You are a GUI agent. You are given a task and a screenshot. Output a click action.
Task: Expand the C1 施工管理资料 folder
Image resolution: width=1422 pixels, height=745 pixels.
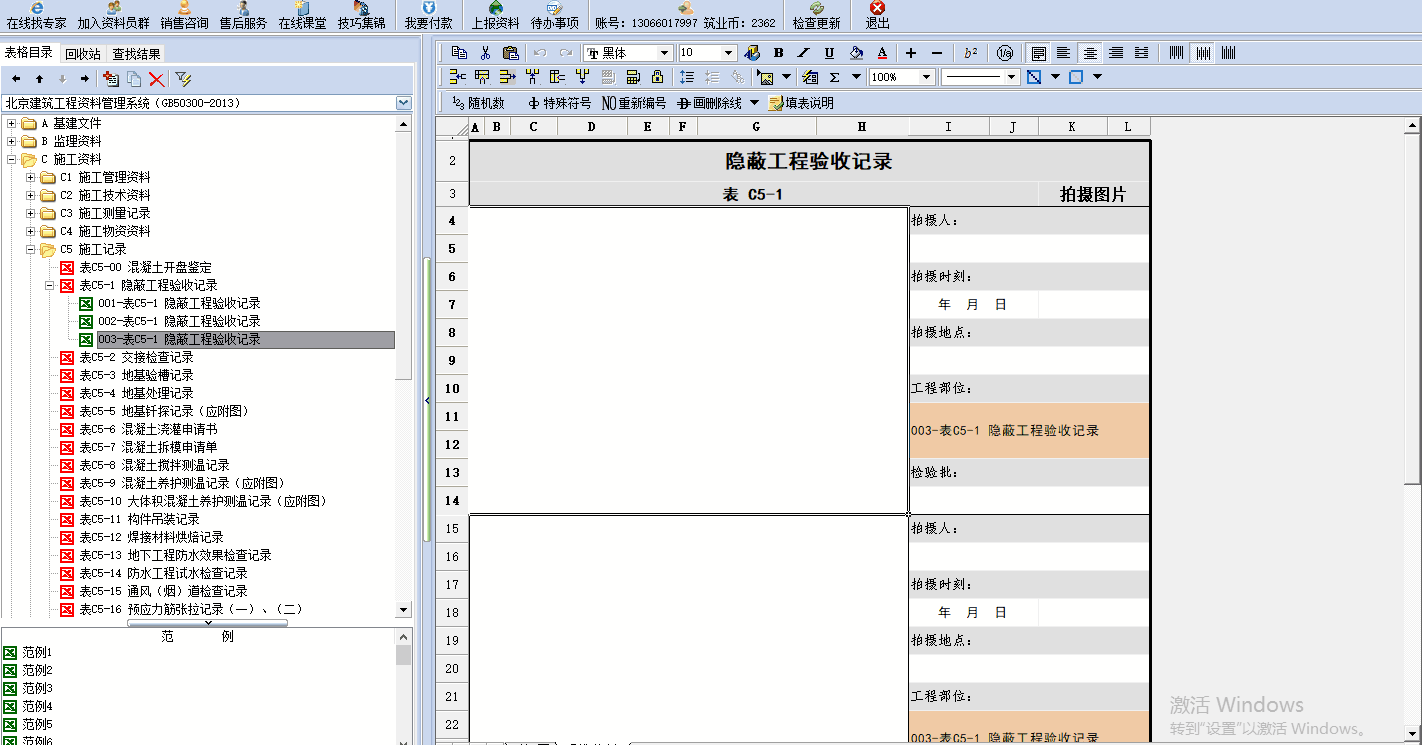coord(31,177)
